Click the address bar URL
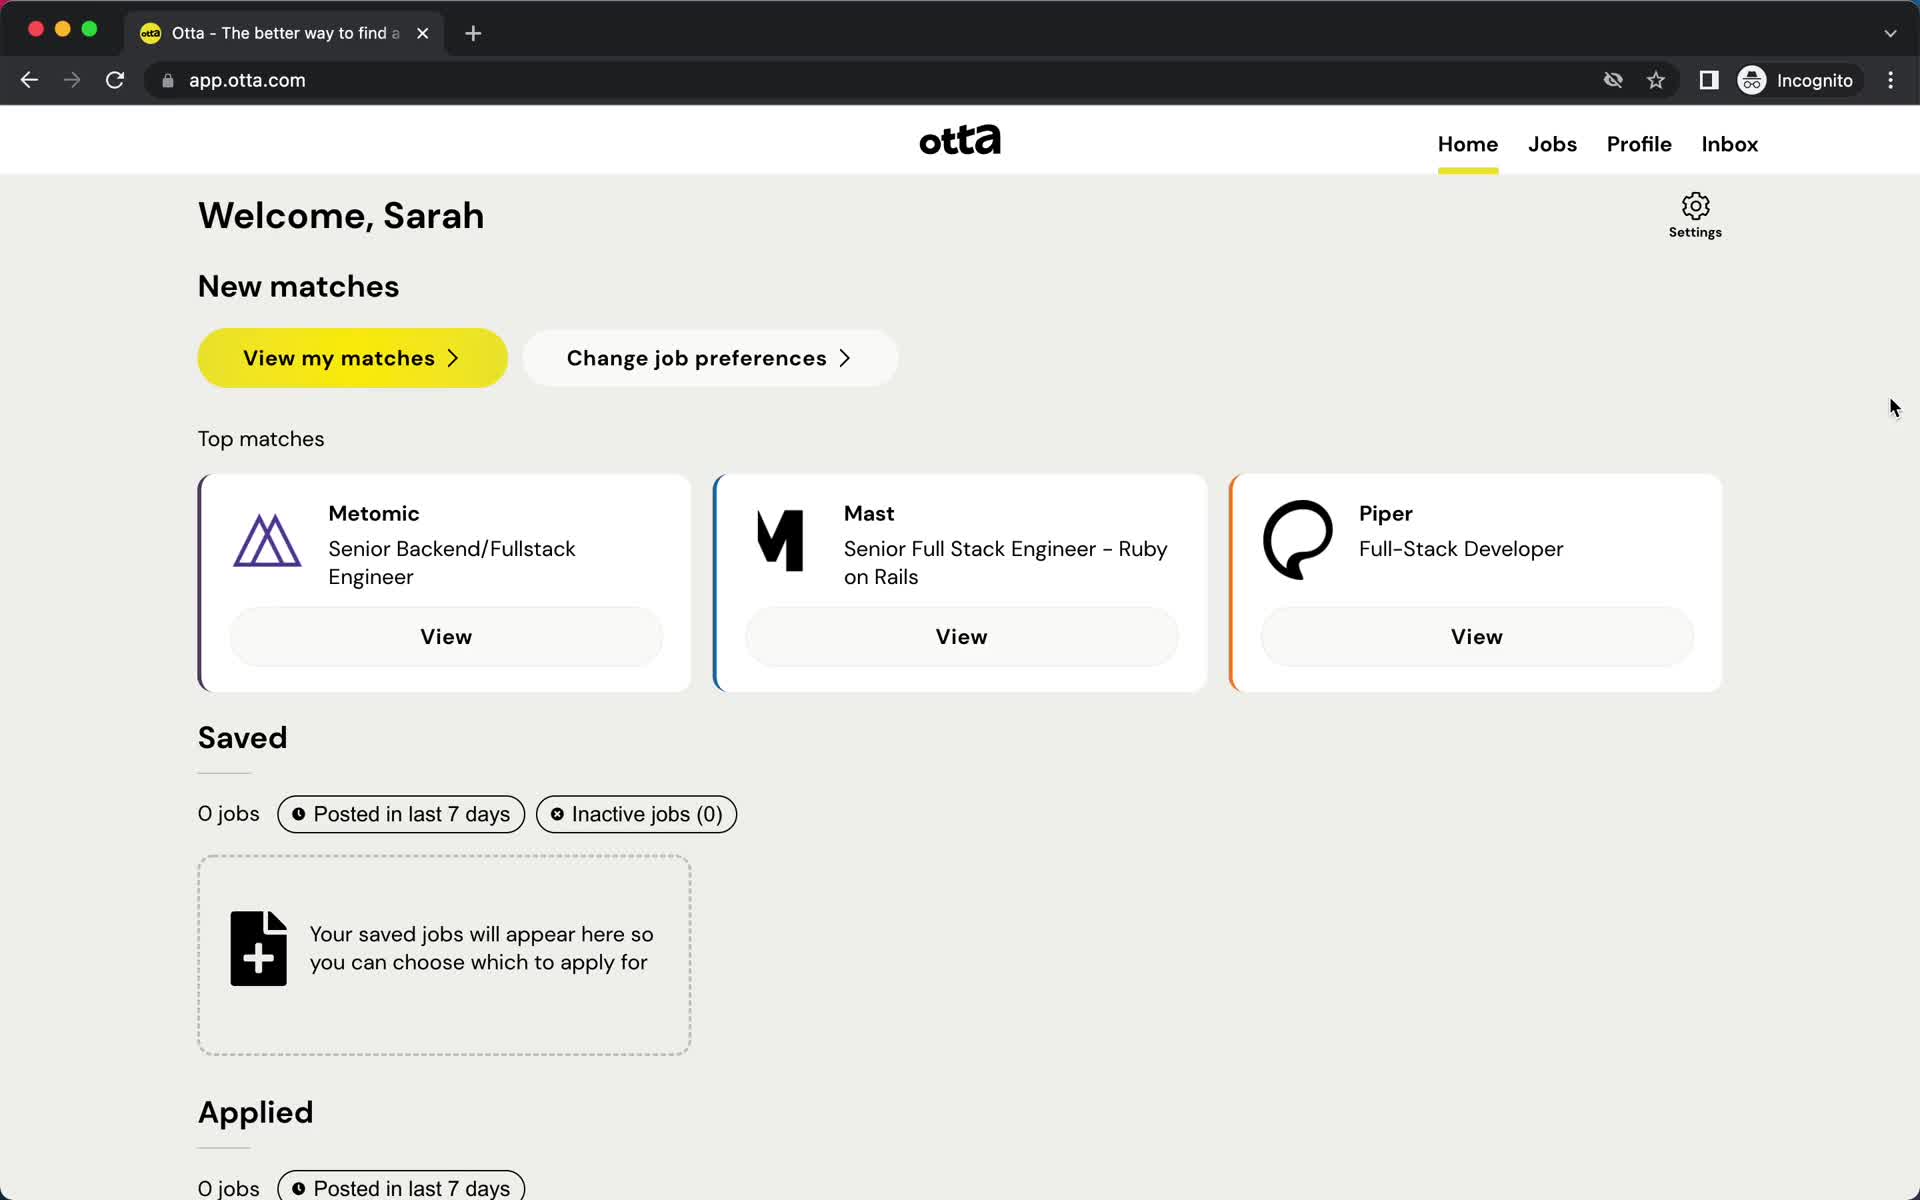 click(x=247, y=80)
